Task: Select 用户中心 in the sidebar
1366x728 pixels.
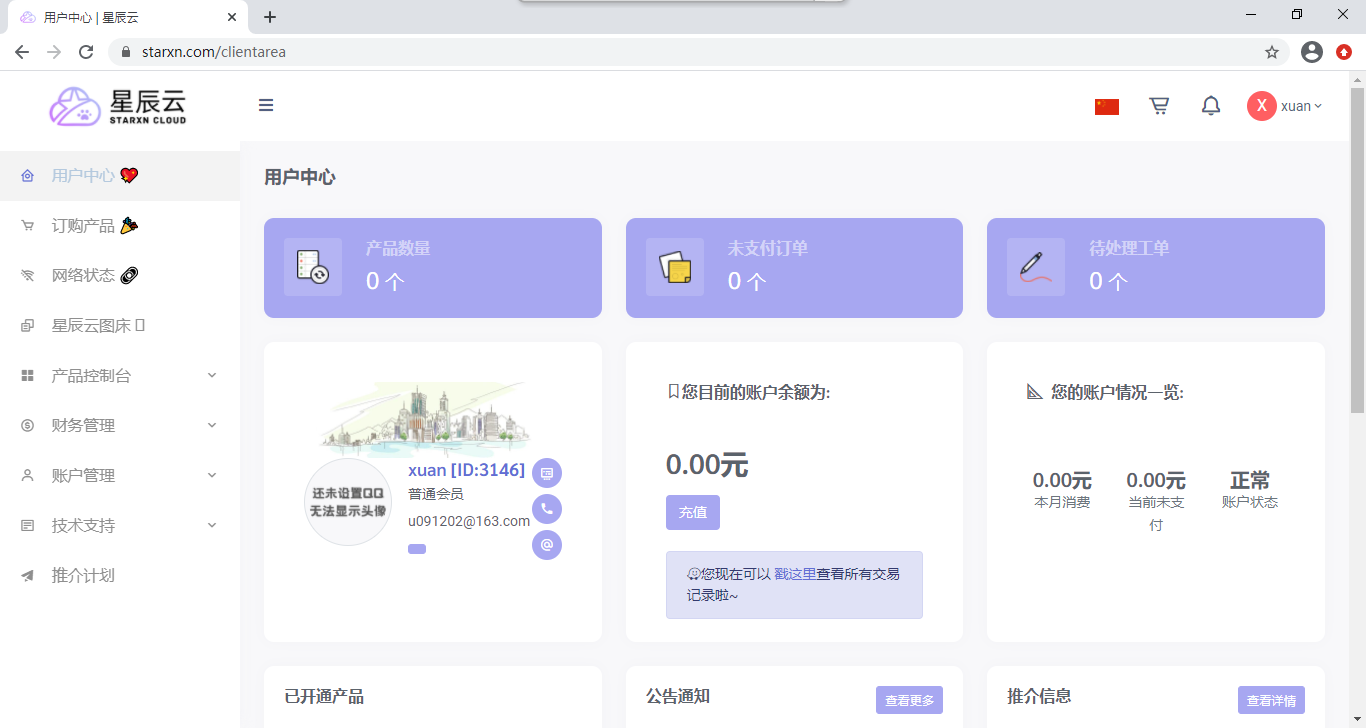Action: click(120, 176)
